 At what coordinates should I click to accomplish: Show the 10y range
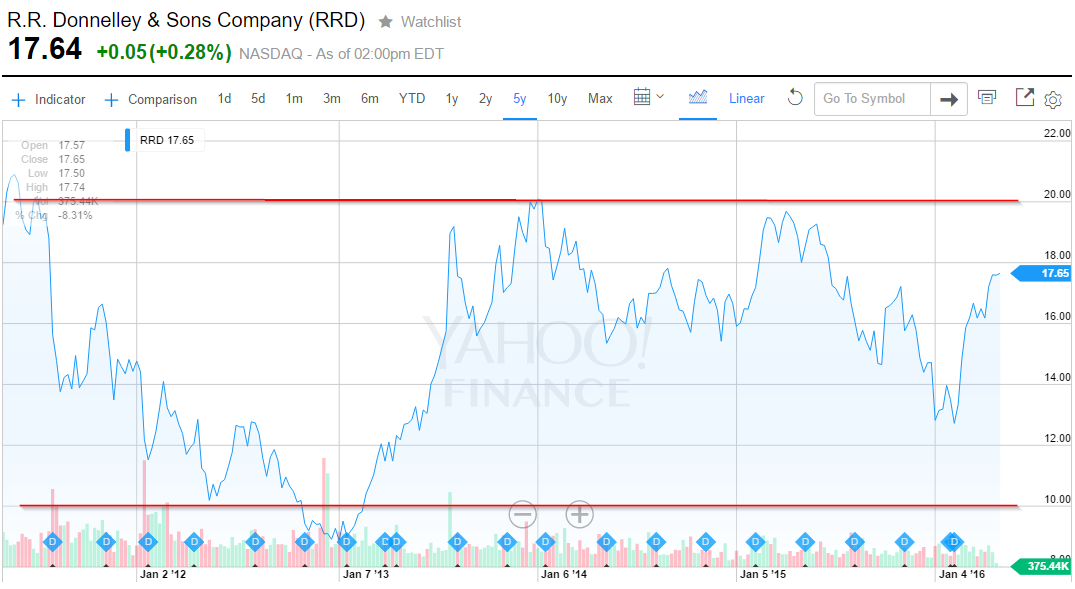coord(557,99)
